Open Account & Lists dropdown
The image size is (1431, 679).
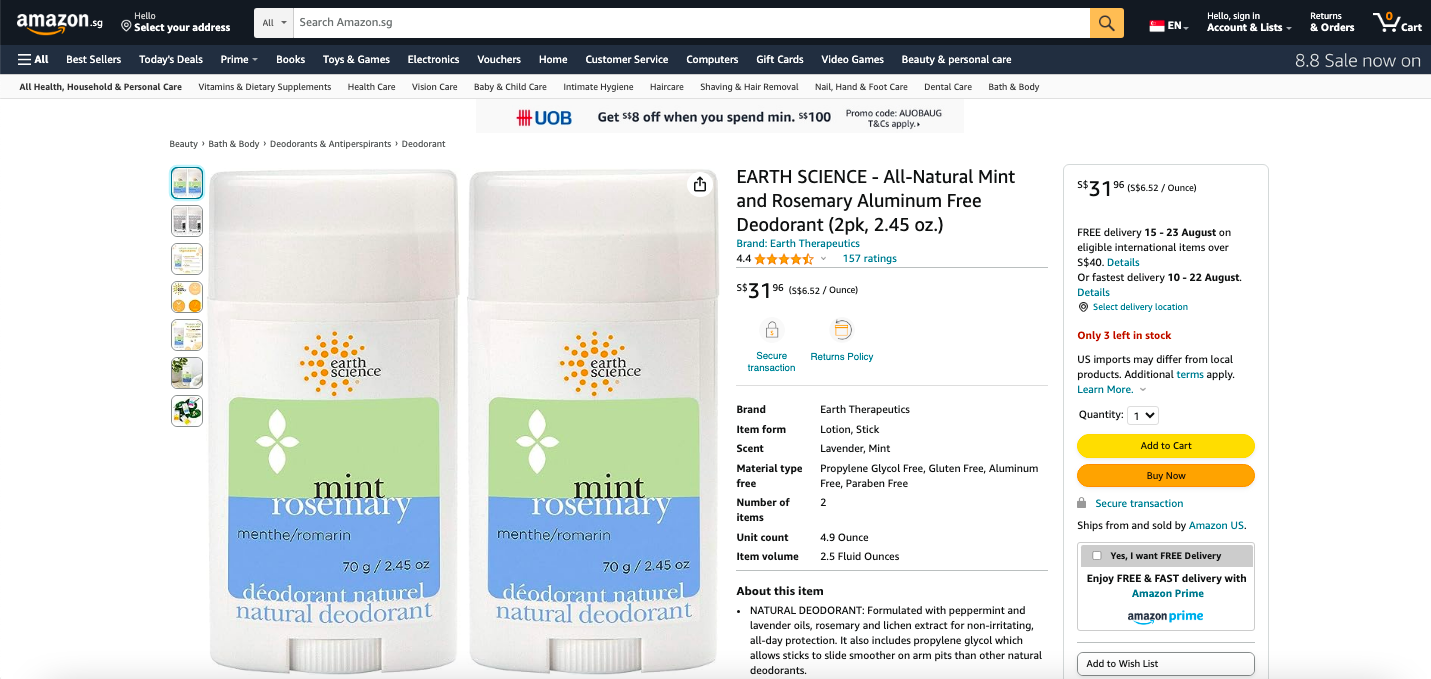1249,22
